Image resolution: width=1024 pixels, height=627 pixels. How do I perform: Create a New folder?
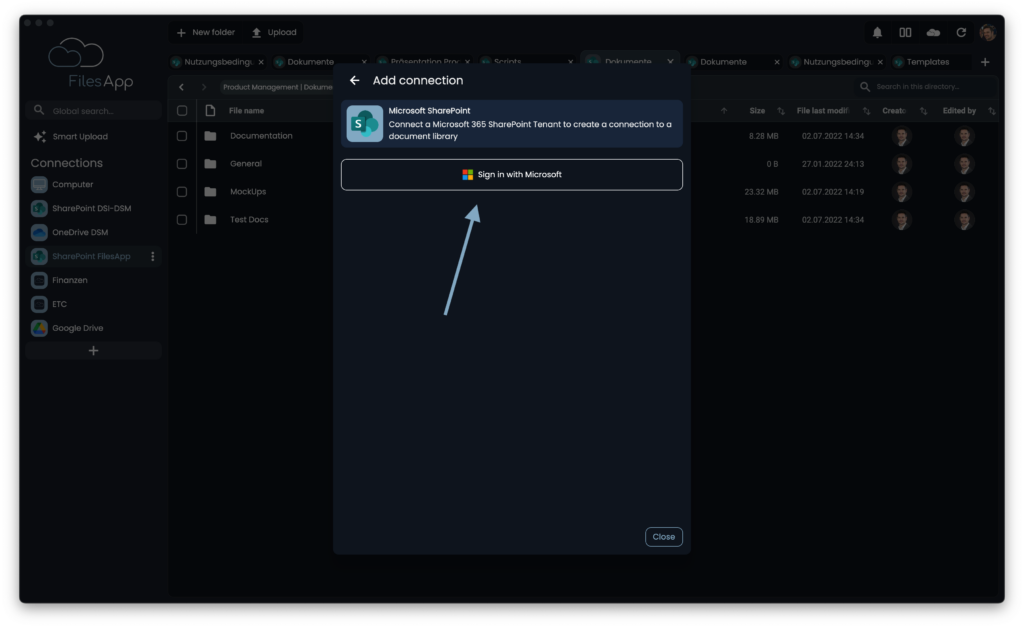pos(206,32)
